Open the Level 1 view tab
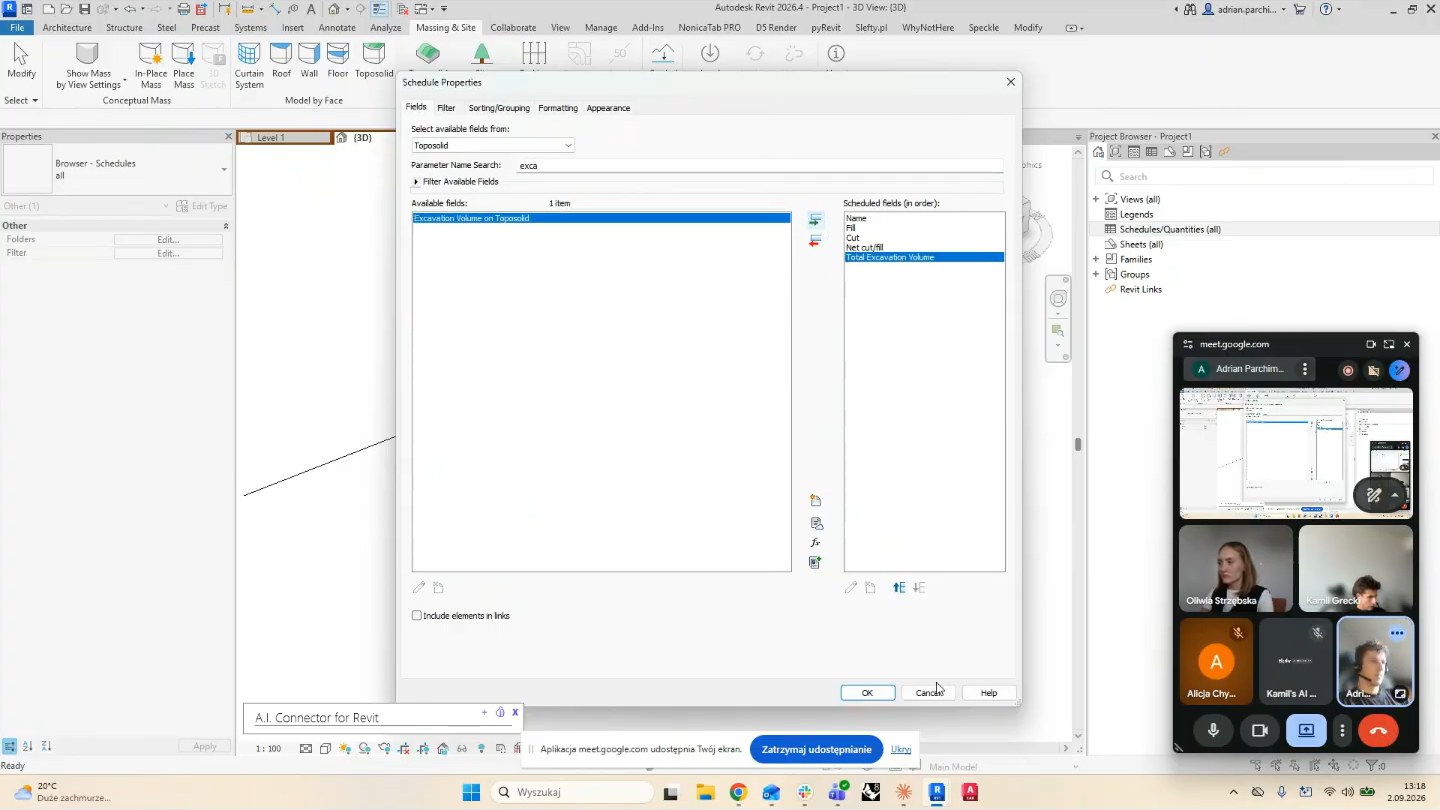The height and width of the screenshot is (810, 1440). point(284,138)
